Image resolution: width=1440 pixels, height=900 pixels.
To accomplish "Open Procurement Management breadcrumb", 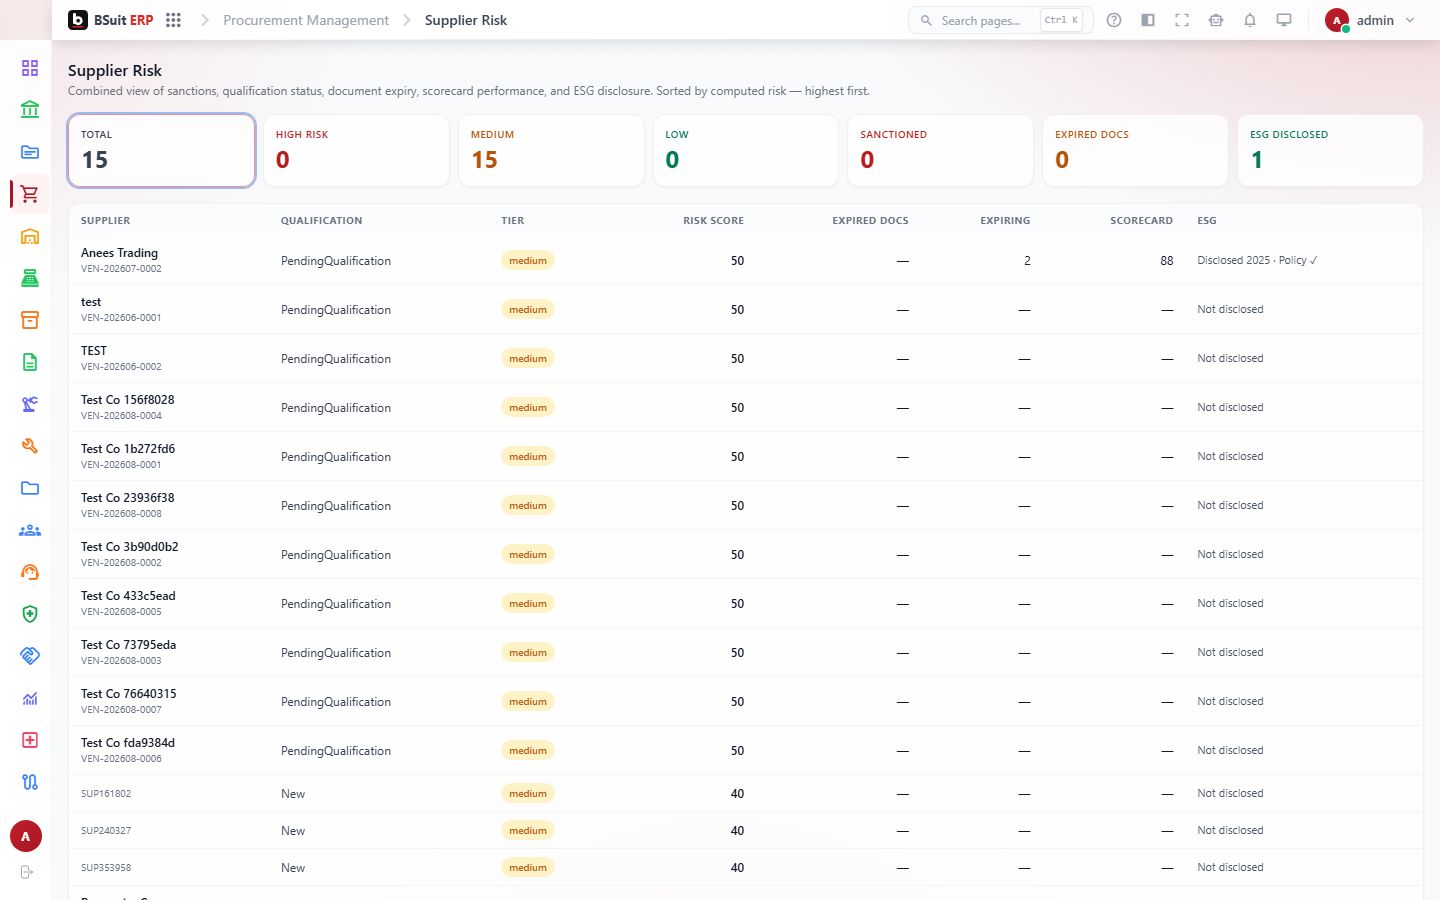I will (x=306, y=20).
